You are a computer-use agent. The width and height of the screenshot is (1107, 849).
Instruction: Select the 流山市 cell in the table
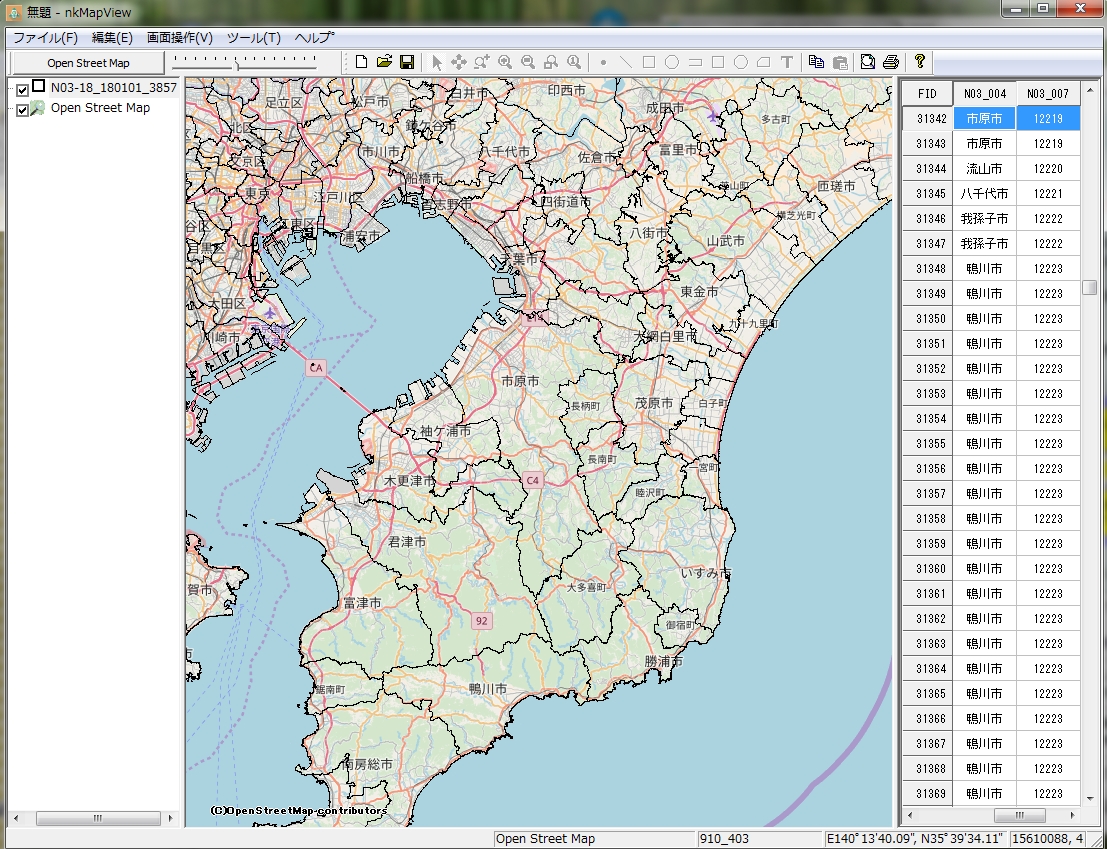click(x=984, y=169)
